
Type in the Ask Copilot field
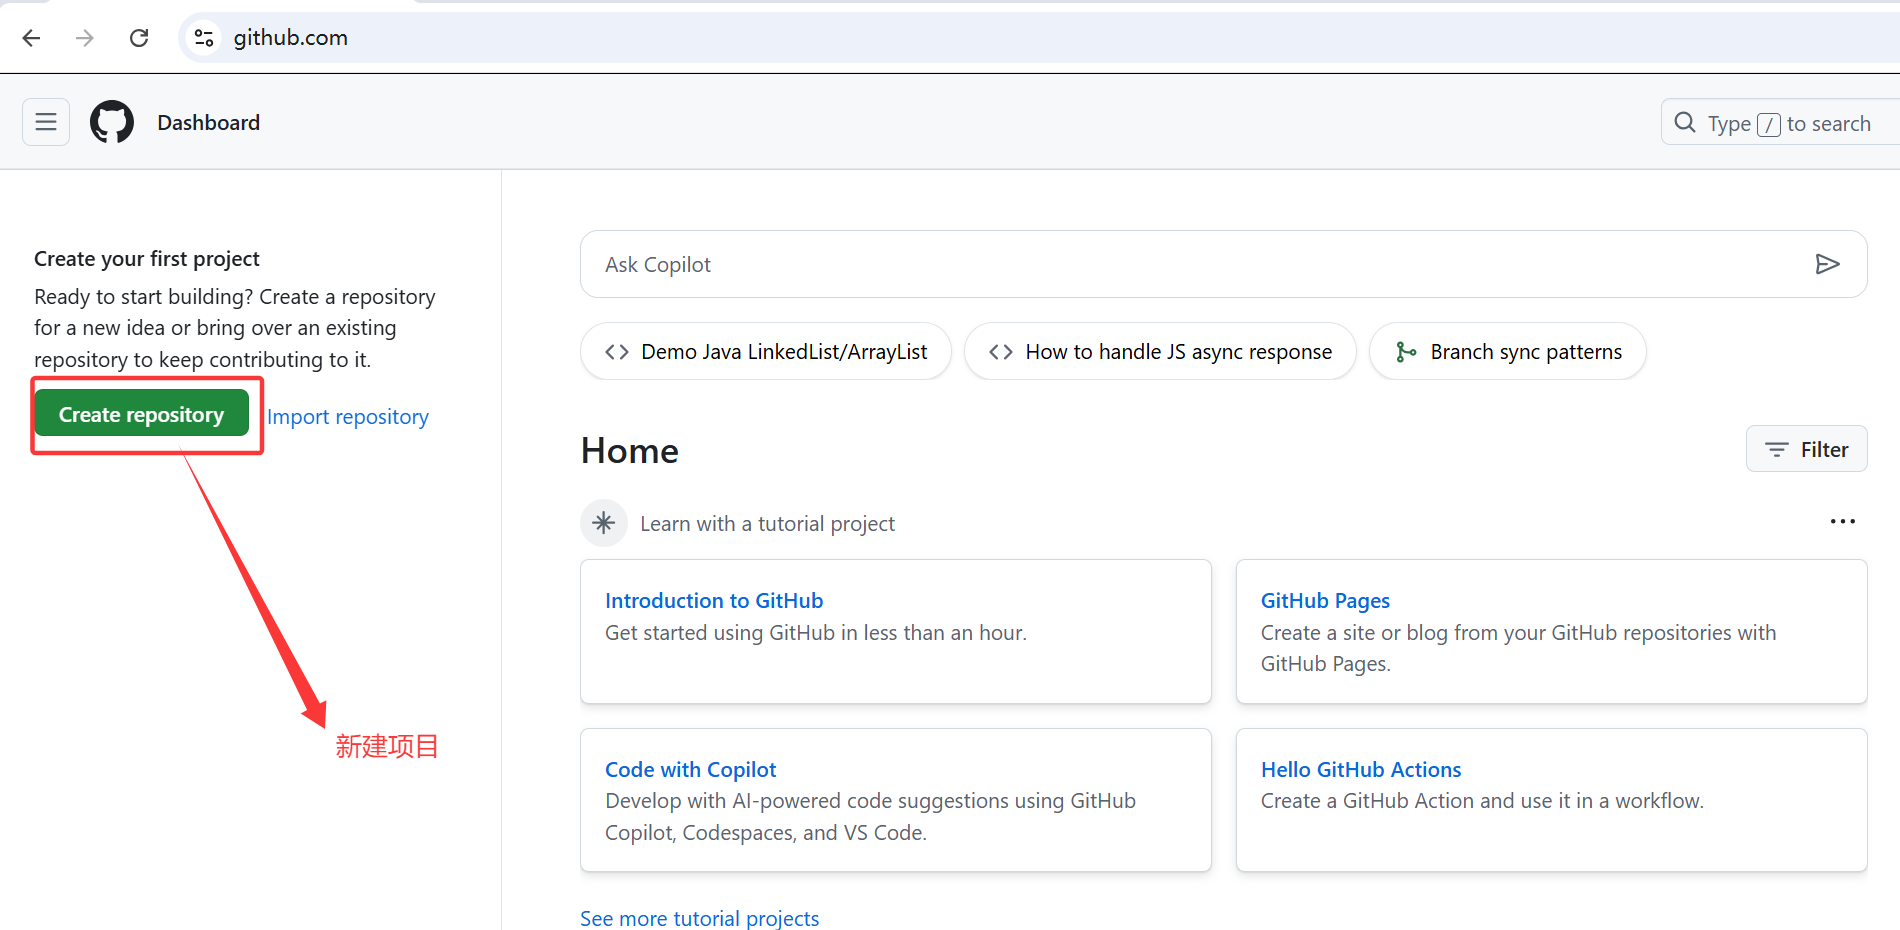pos(1190,264)
